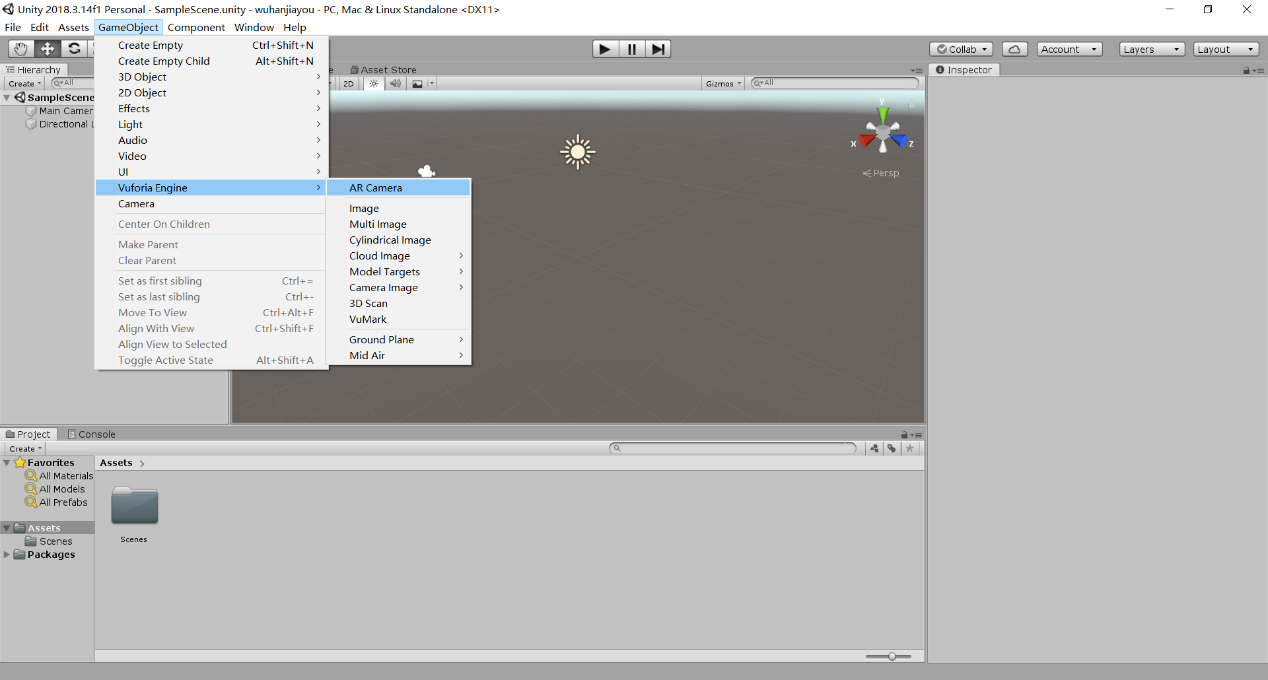This screenshot has width=1268, height=680.
Task: Select the Scenes folder thumbnail
Action: point(134,506)
